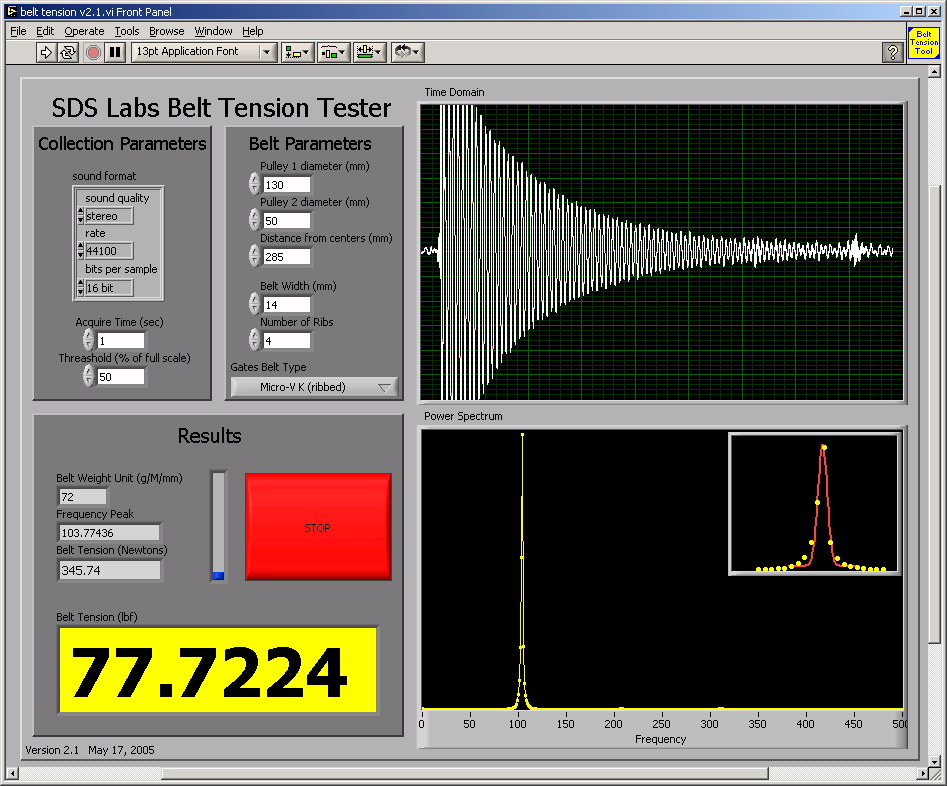The height and width of the screenshot is (786, 947).
Task: Click the Version 2.1 May 17, 2005 text
Action: 90,750
